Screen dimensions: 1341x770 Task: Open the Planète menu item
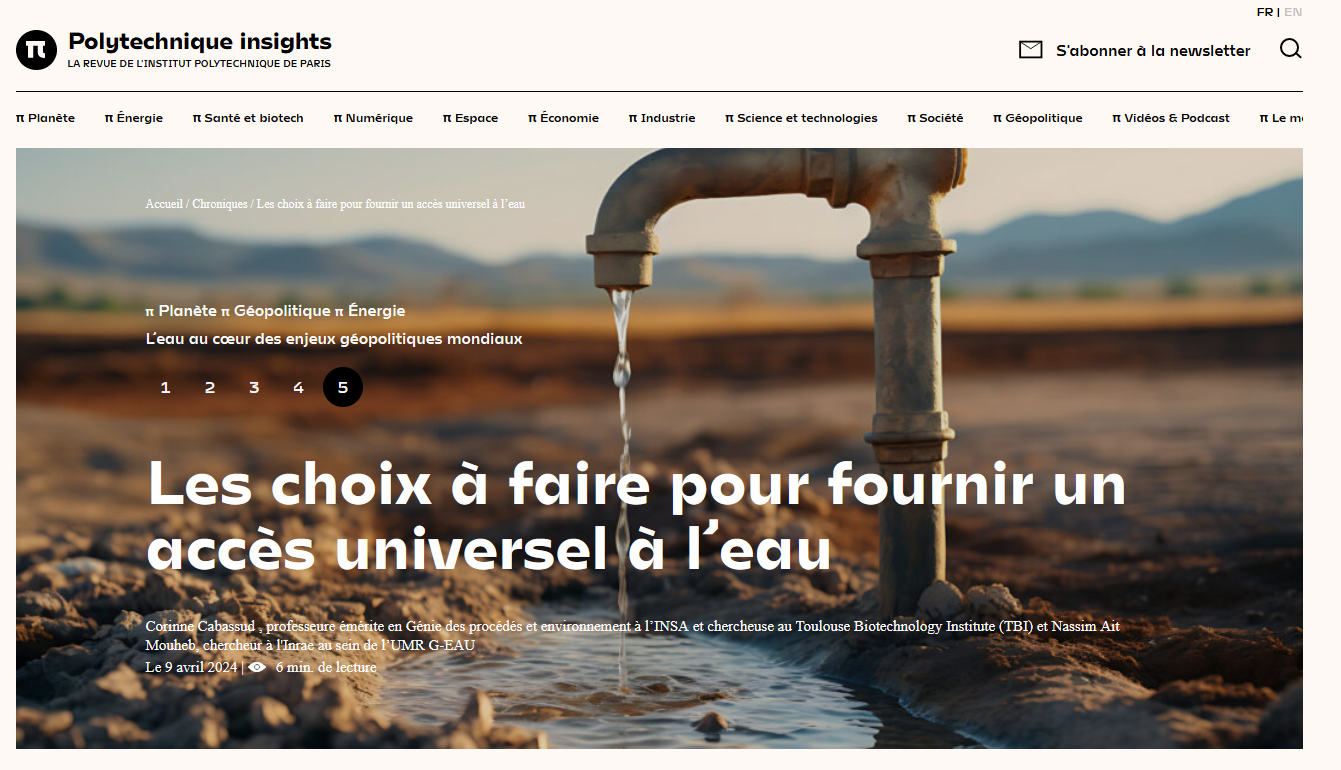[45, 118]
